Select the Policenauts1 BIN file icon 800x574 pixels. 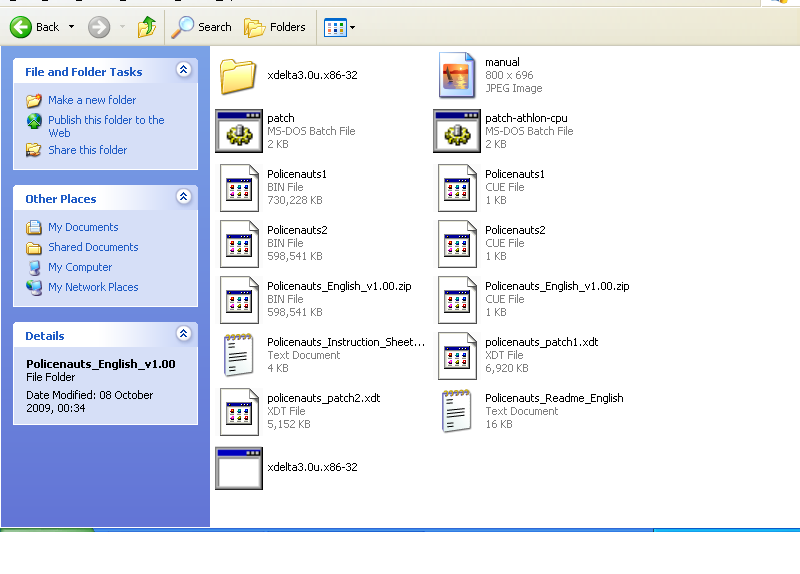[239, 187]
